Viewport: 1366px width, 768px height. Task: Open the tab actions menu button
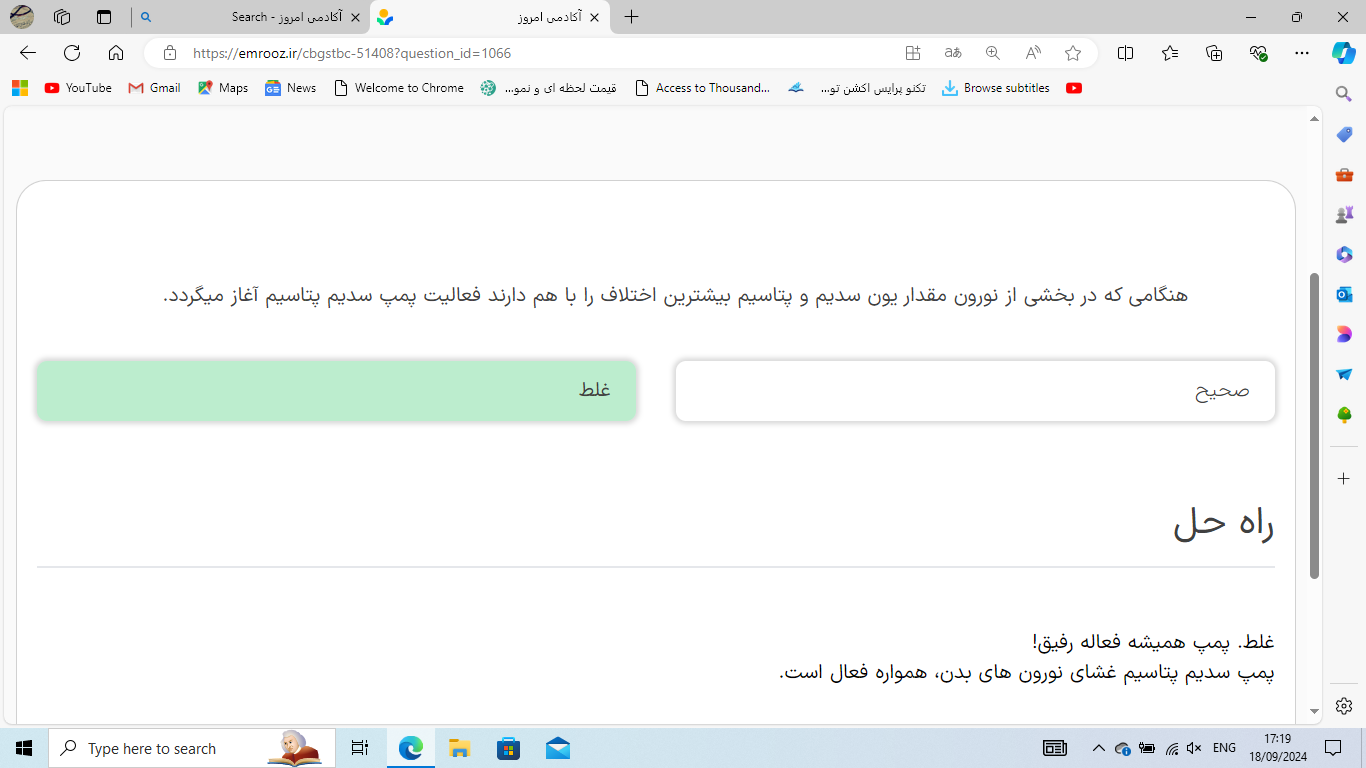(x=104, y=17)
